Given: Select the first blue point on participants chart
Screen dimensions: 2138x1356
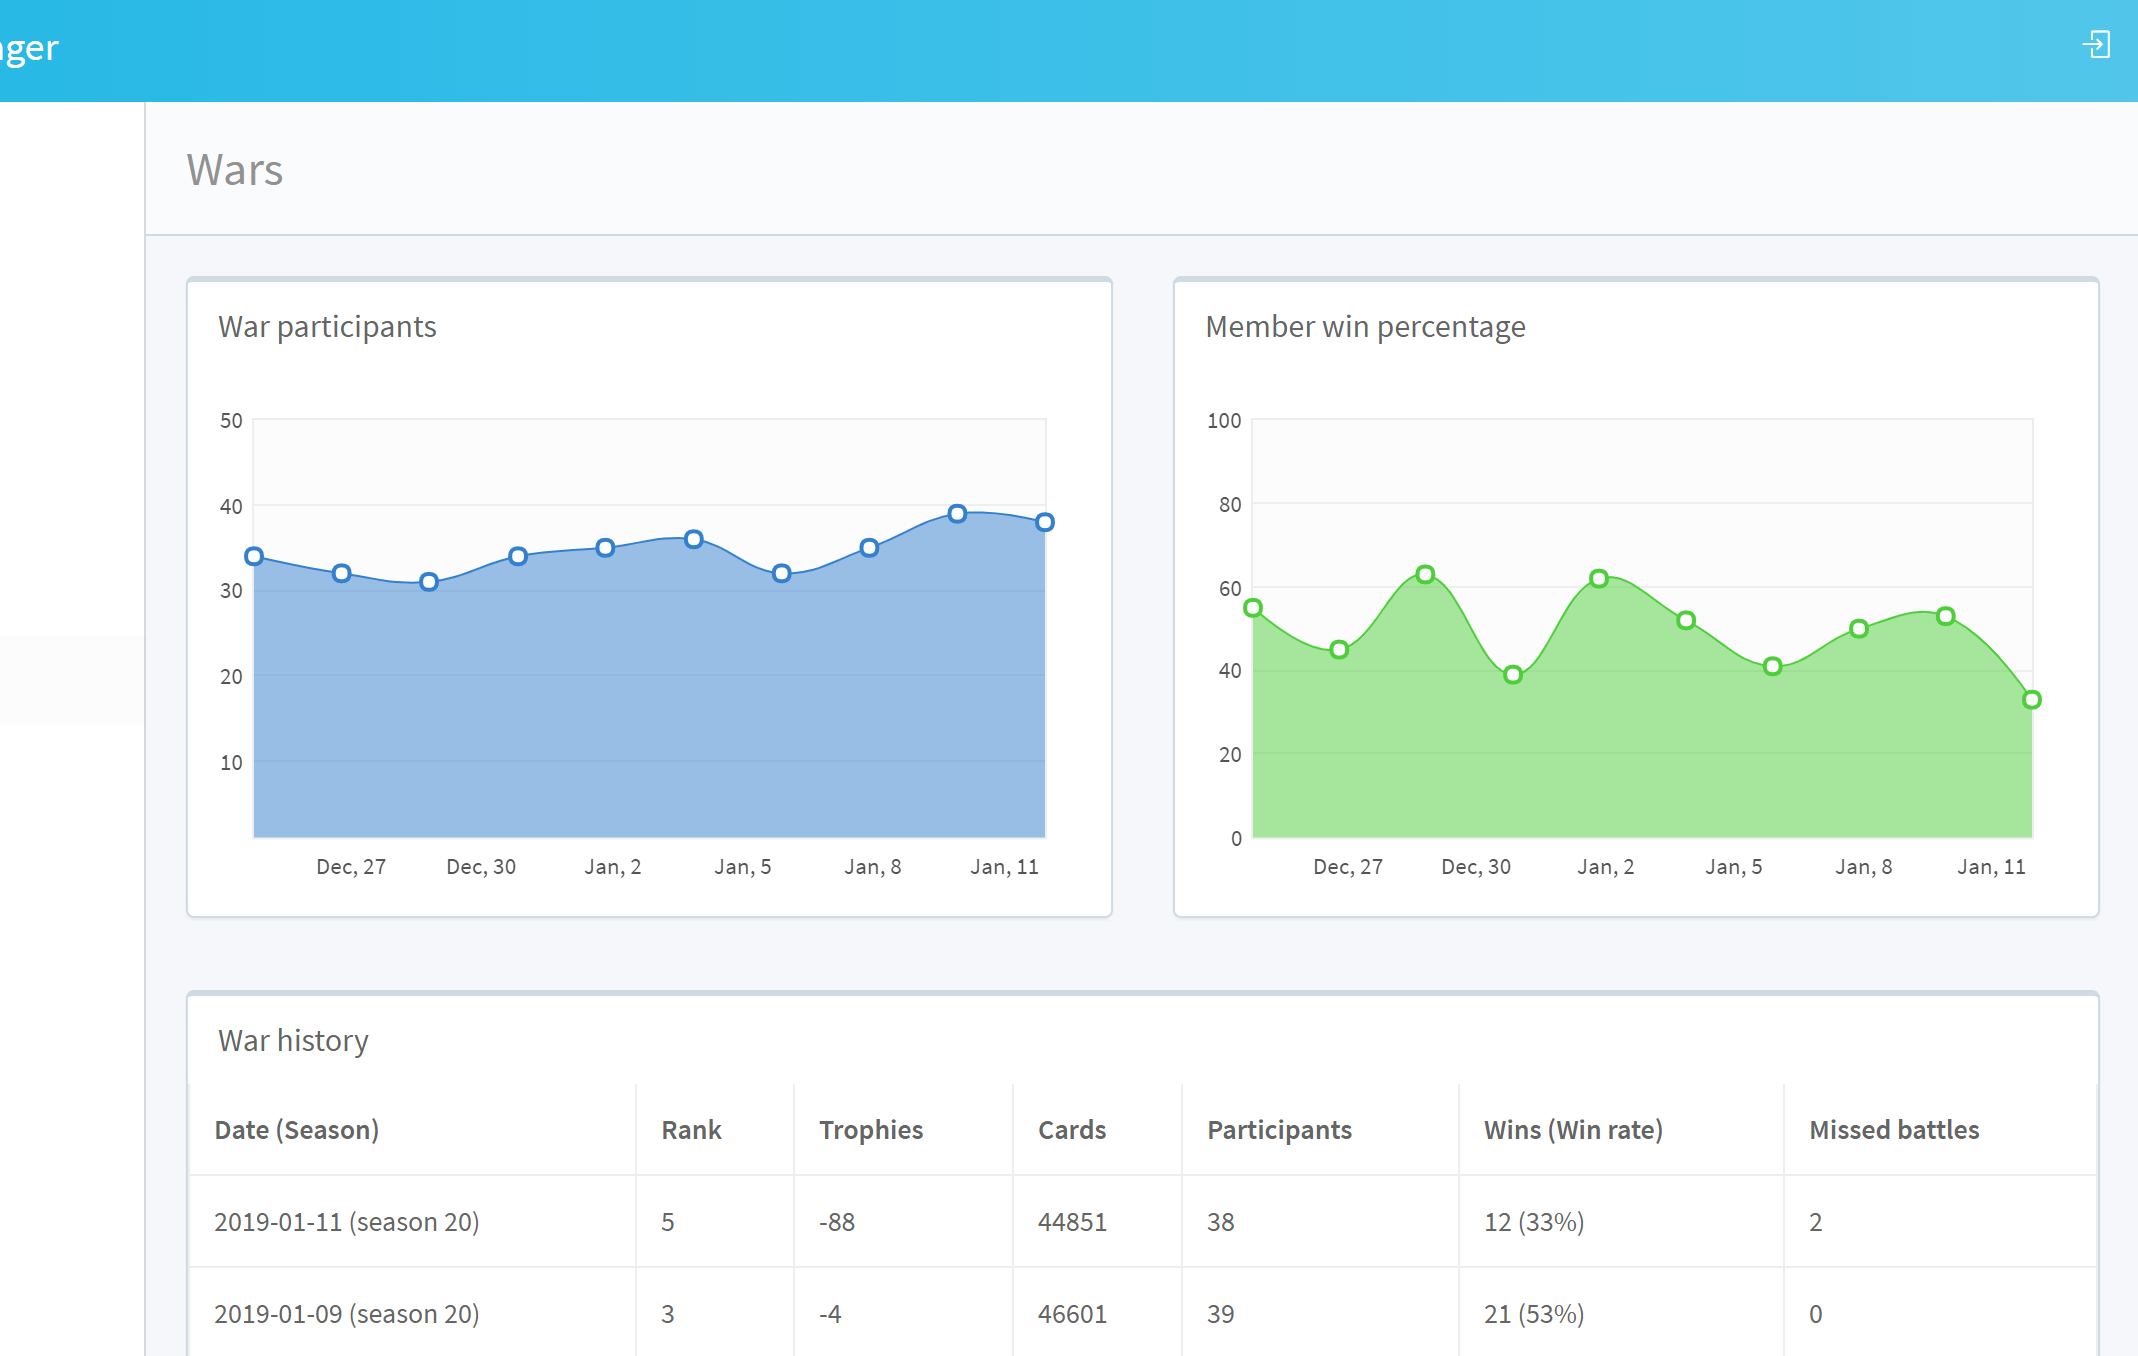Looking at the screenshot, I should tap(254, 556).
